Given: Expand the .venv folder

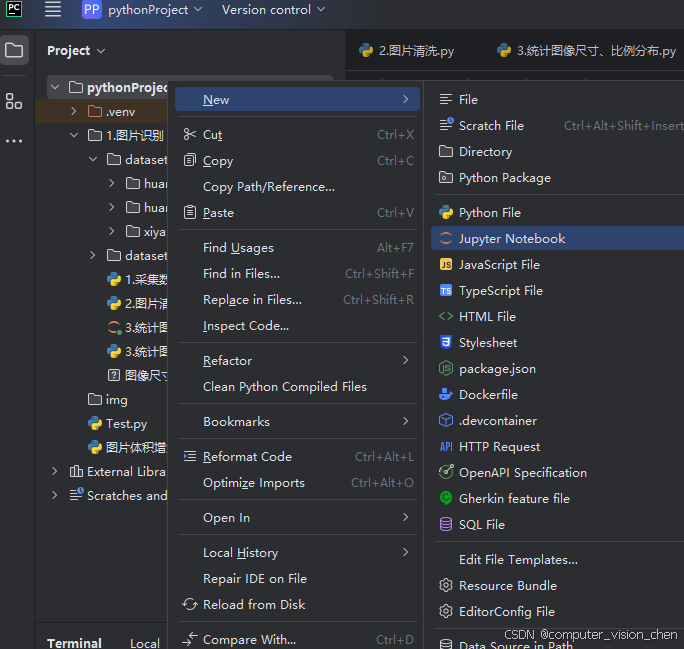Looking at the screenshot, I should 74,111.
